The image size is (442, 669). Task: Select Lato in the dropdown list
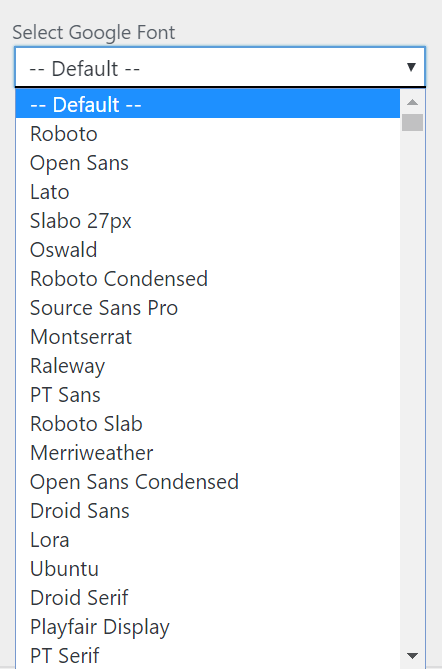208,192
